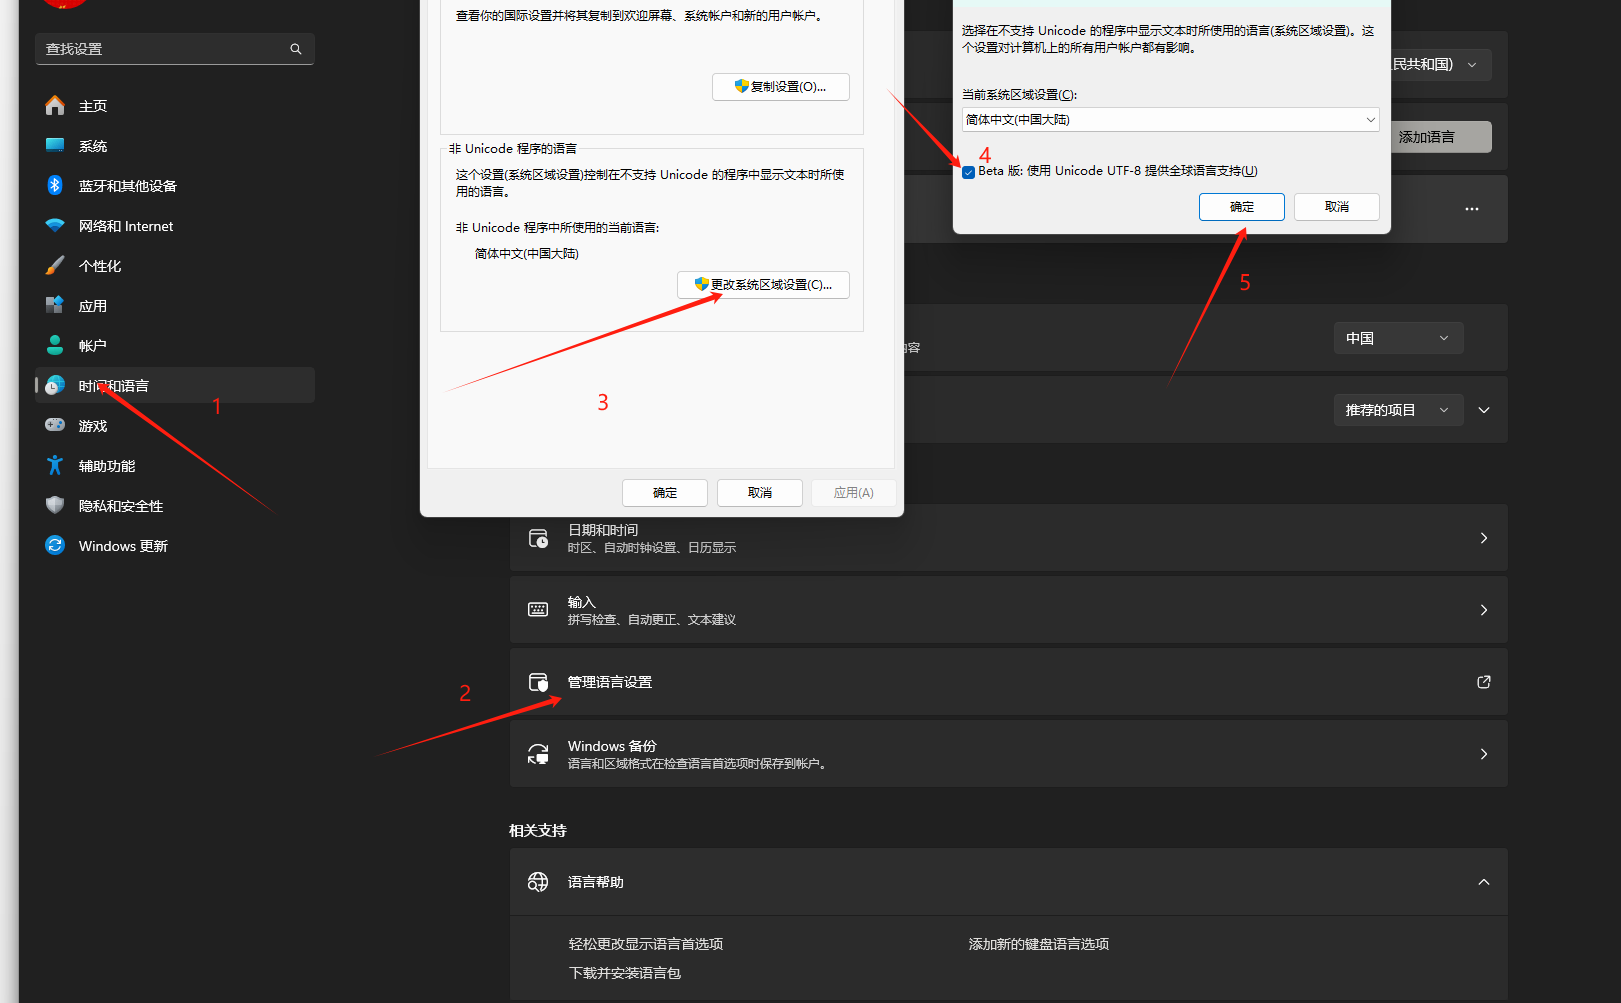
Task: Open the 隐私和安全性 shield icon
Action: click(x=55, y=505)
